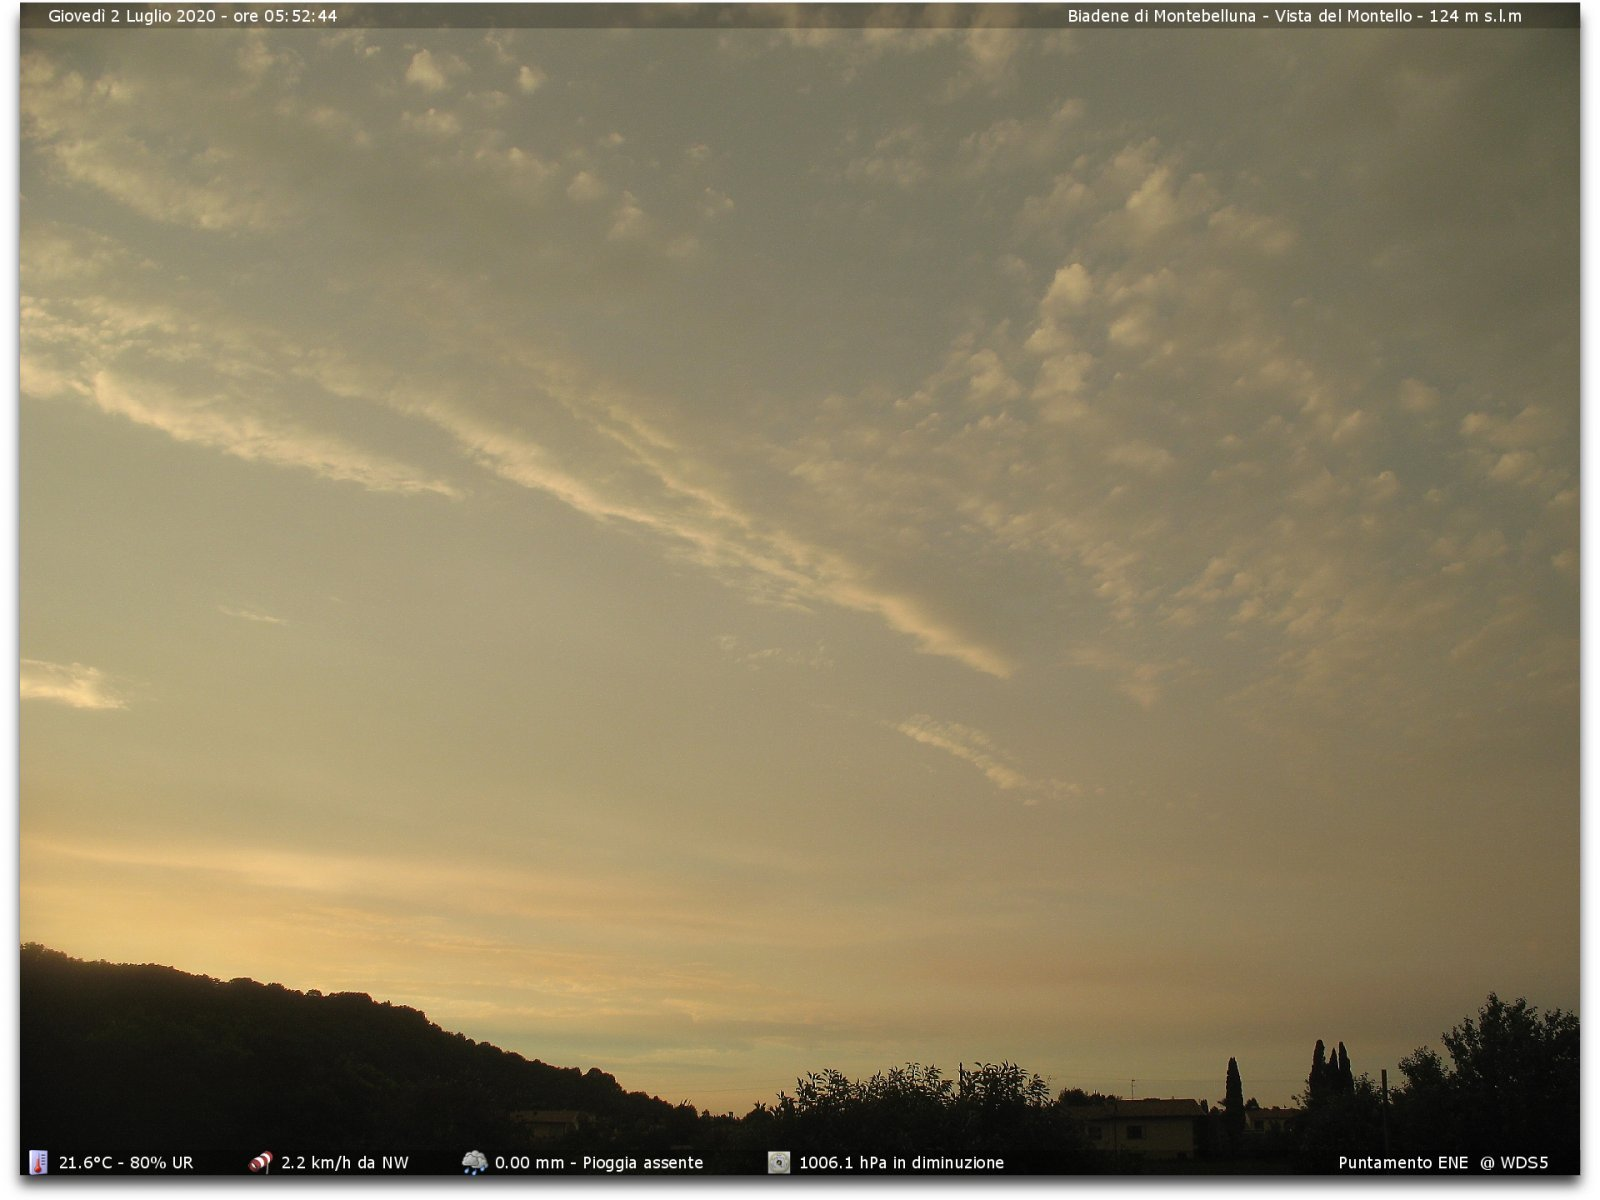
Task: Click the thermometer temperature icon
Action: coord(38,1162)
